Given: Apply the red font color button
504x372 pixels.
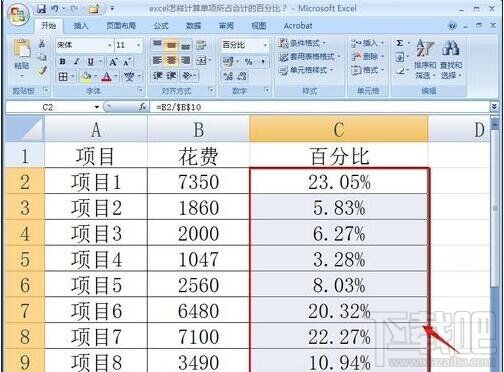Looking at the screenshot, I should coord(106,77).
